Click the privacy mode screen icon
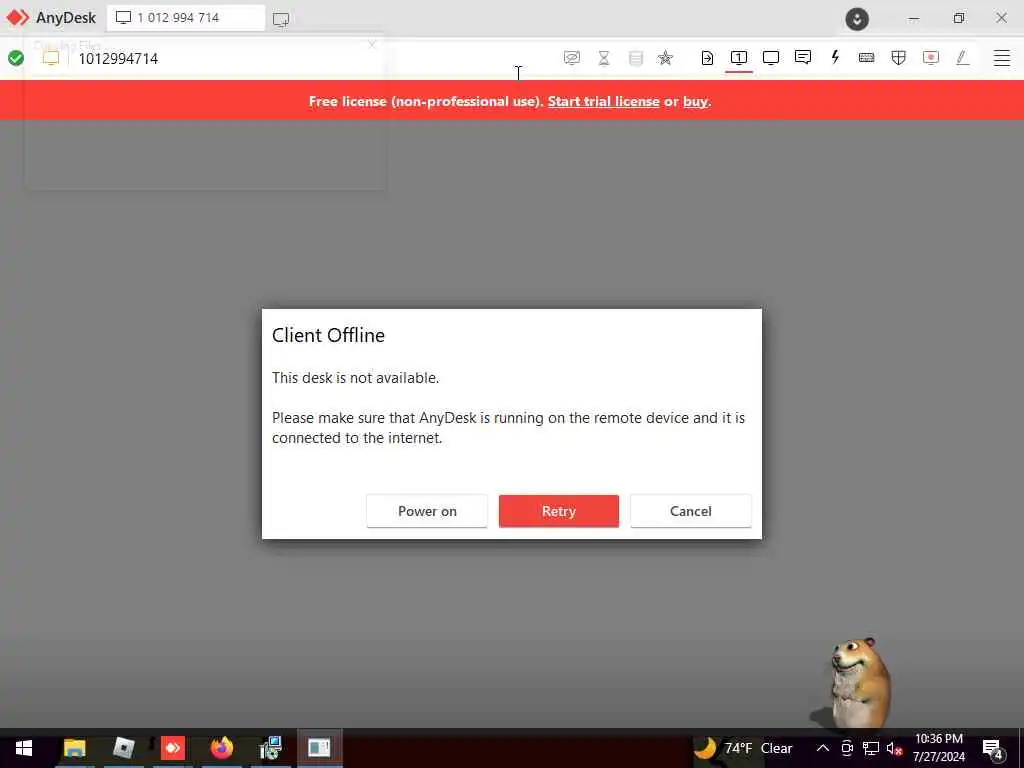 [571, 58]
